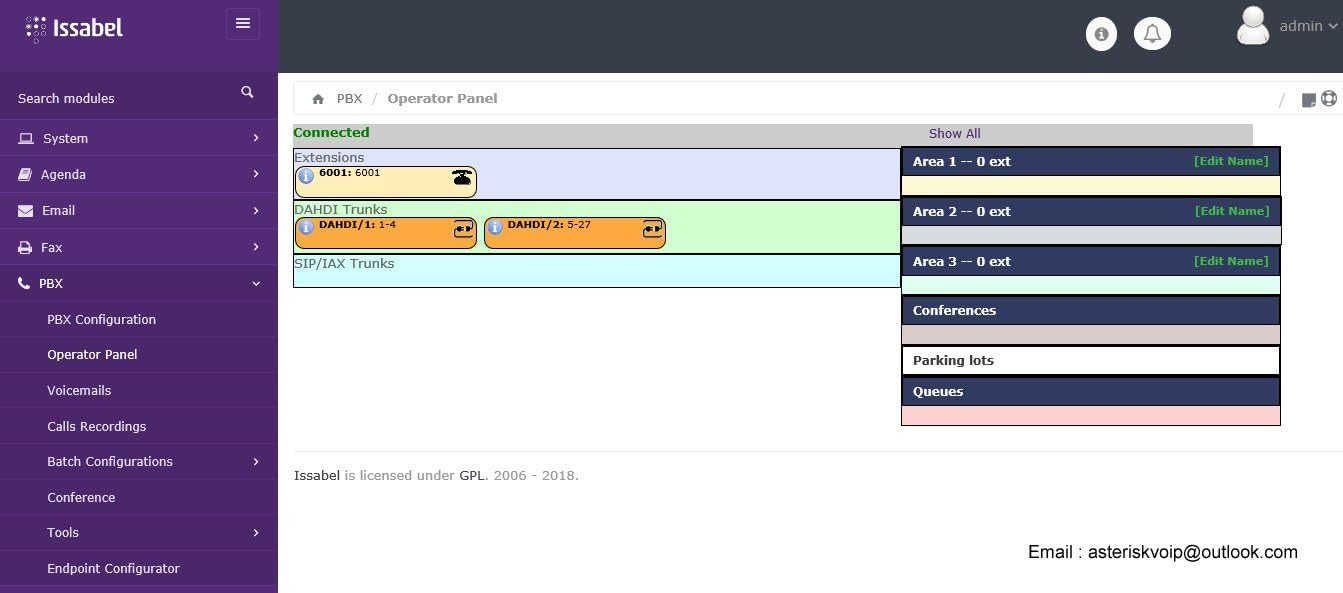Click telephone icon on extension 6001

tap(462, 177)
